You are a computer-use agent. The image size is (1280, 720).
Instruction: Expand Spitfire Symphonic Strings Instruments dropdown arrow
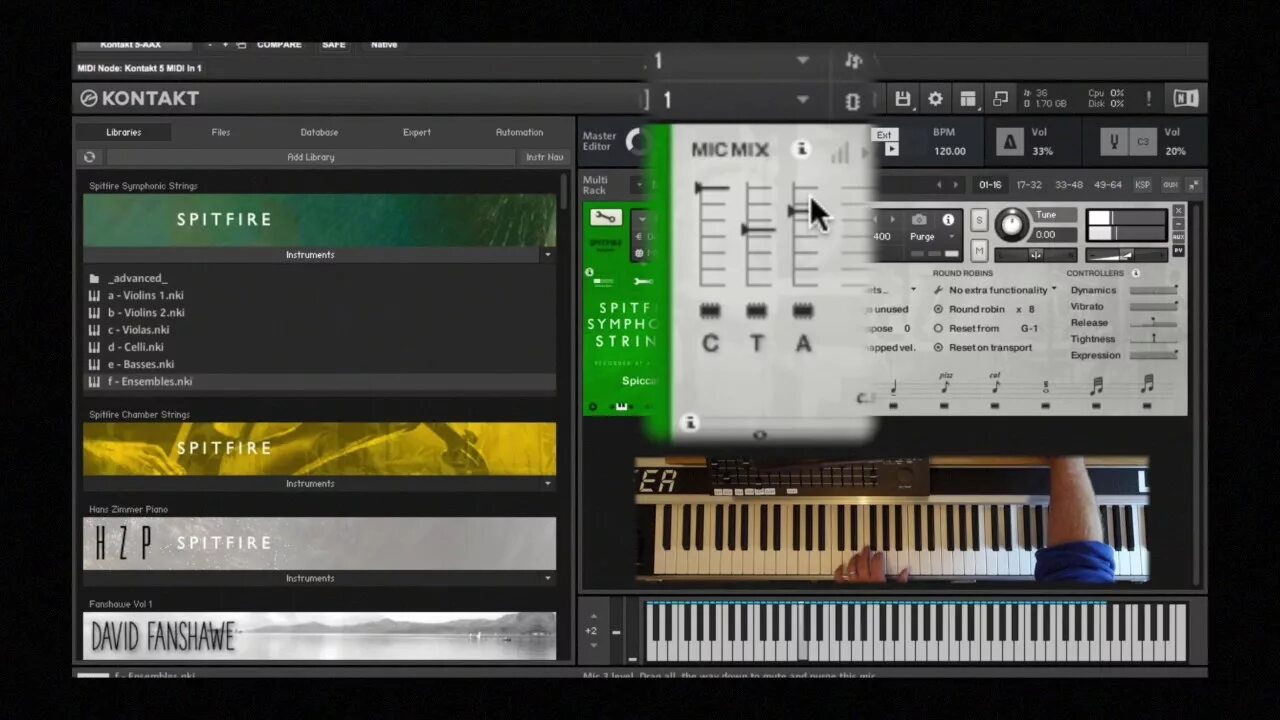tap(547, 255)
